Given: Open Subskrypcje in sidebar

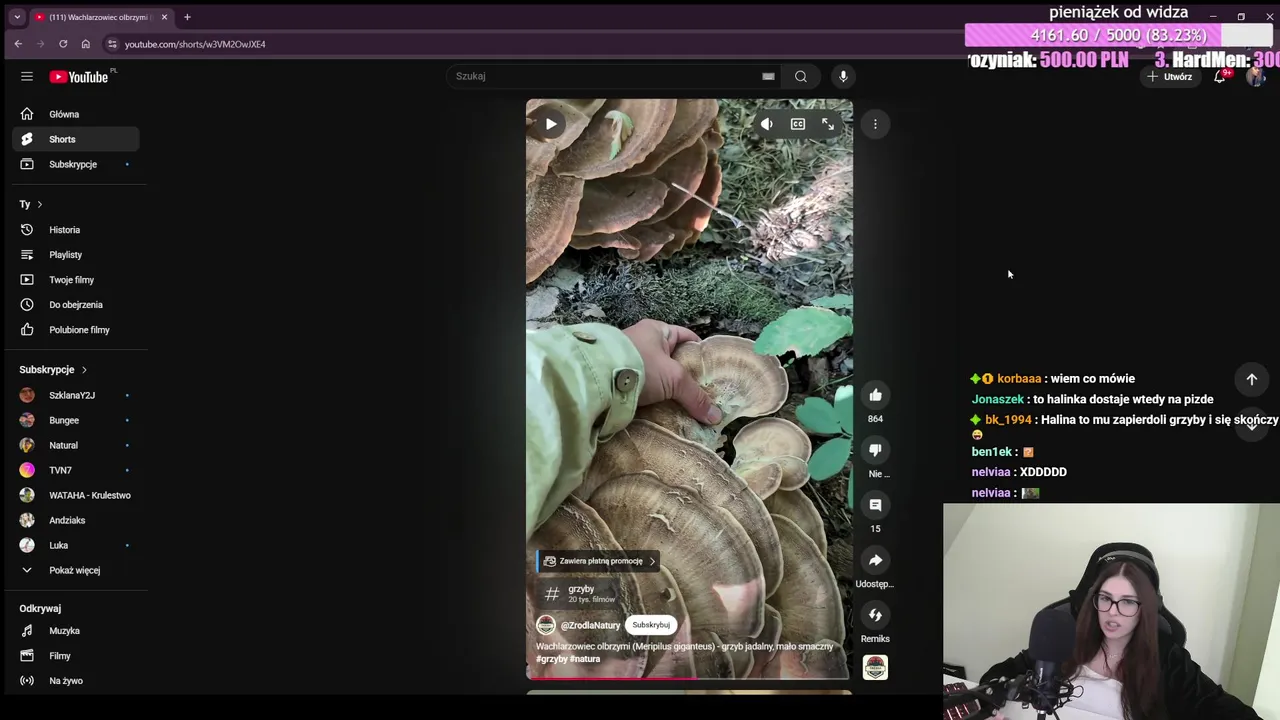Looking at the screenshot, I should click(x=76, y=164).
